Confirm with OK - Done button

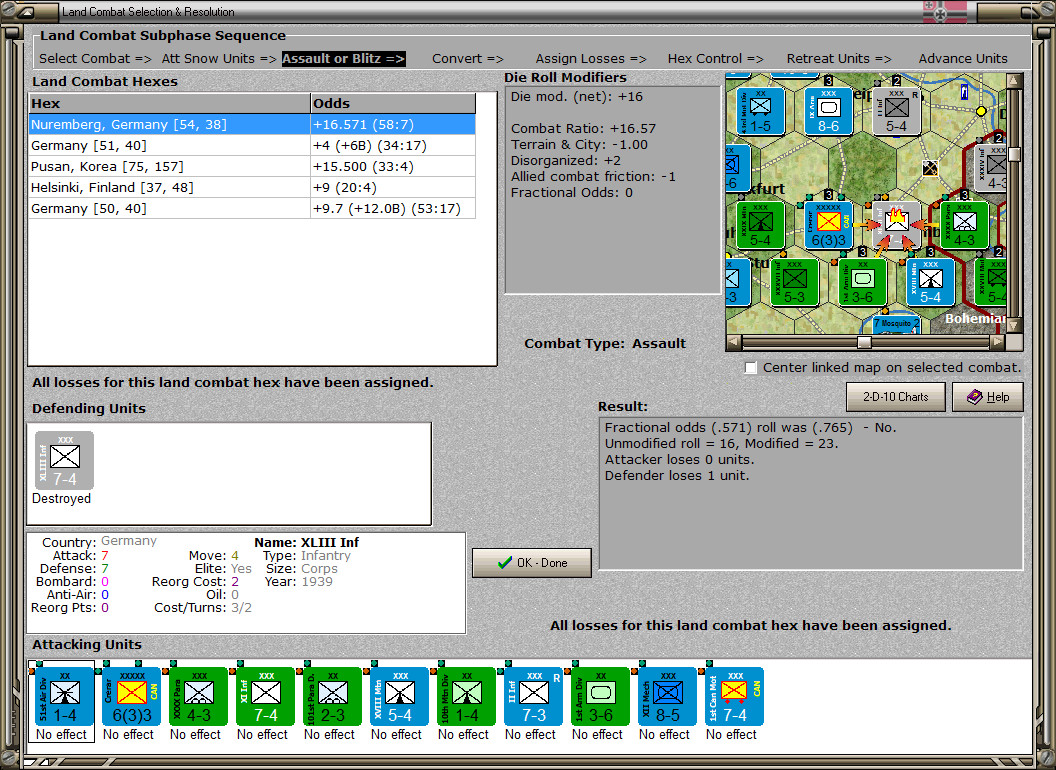(532, 563)
